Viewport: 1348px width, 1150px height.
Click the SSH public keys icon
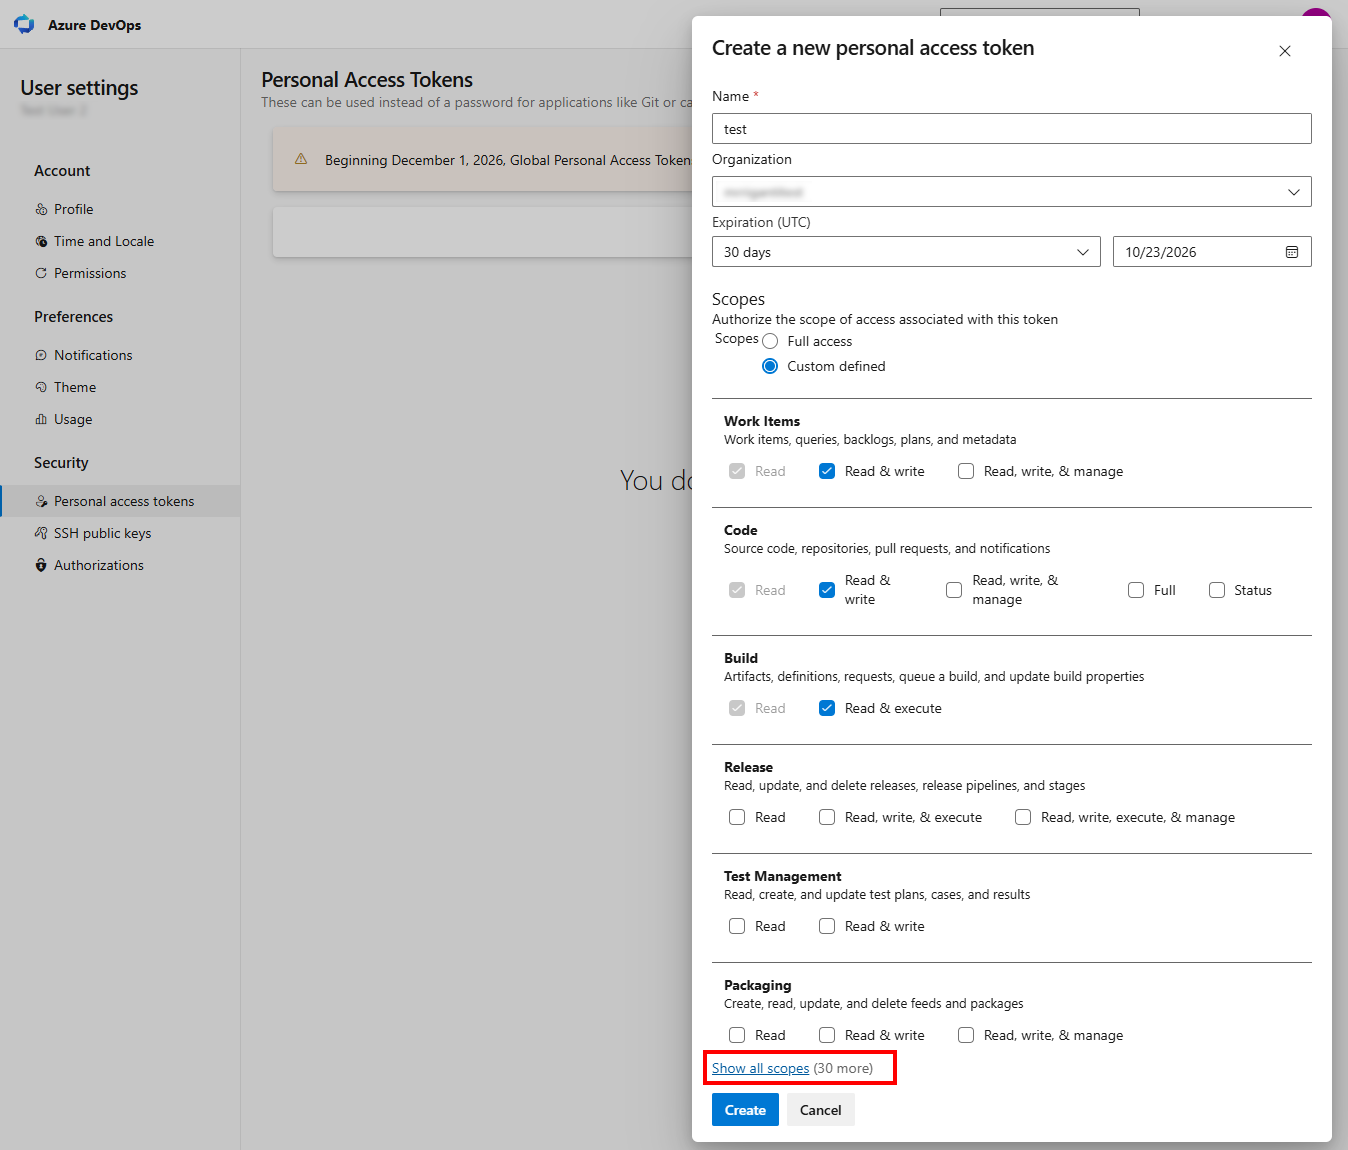(x=41, y=533)
